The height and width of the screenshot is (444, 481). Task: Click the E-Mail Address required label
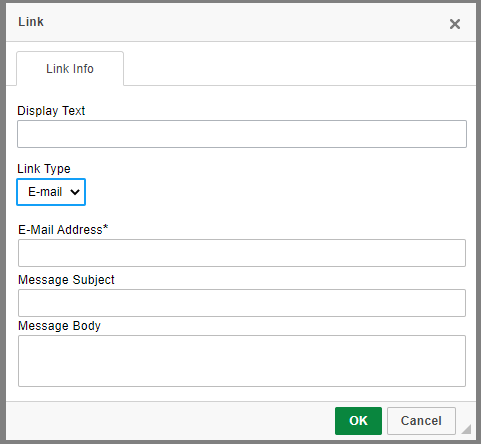point(63,230)
